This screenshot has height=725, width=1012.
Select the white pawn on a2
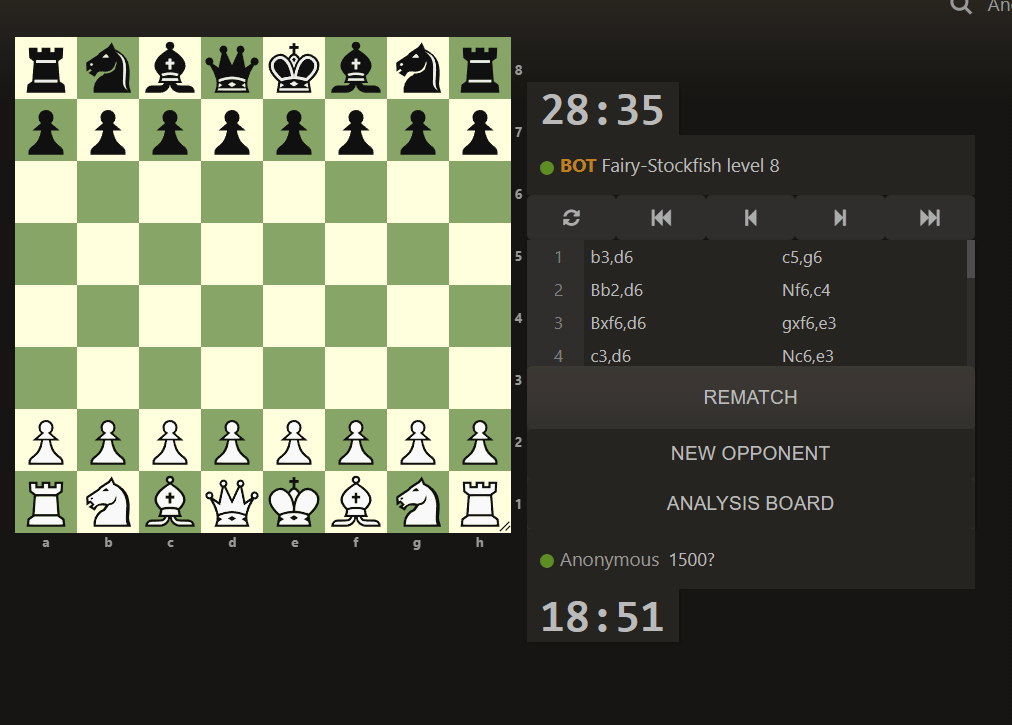point(46,440)
